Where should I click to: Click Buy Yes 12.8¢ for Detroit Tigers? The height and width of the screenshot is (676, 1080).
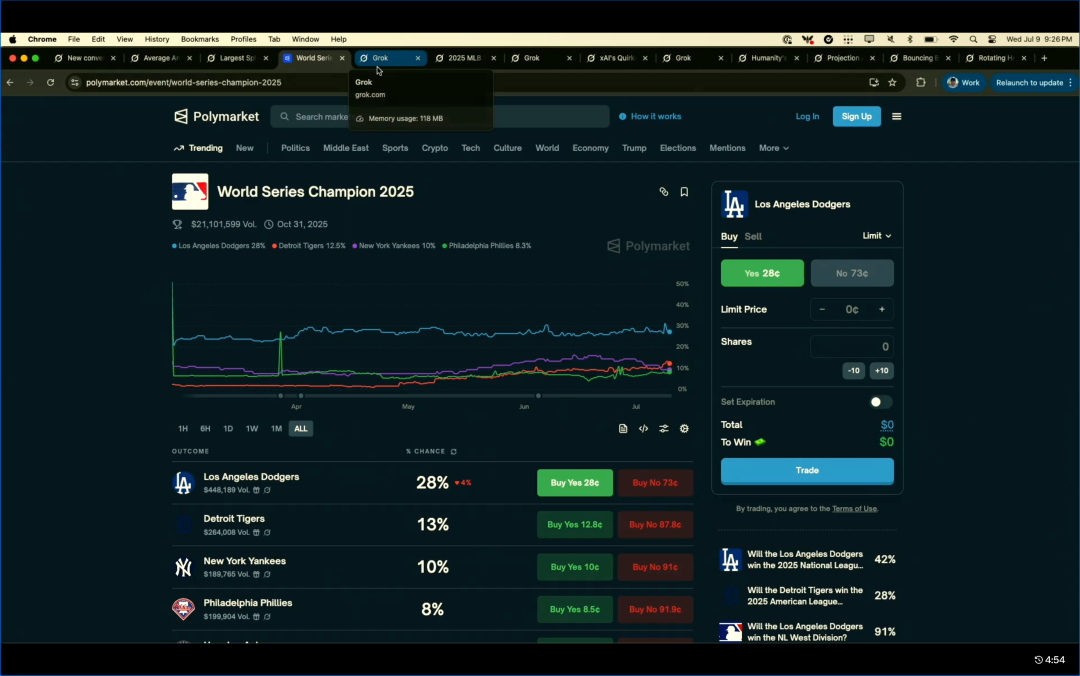click(x=574, y=525)
